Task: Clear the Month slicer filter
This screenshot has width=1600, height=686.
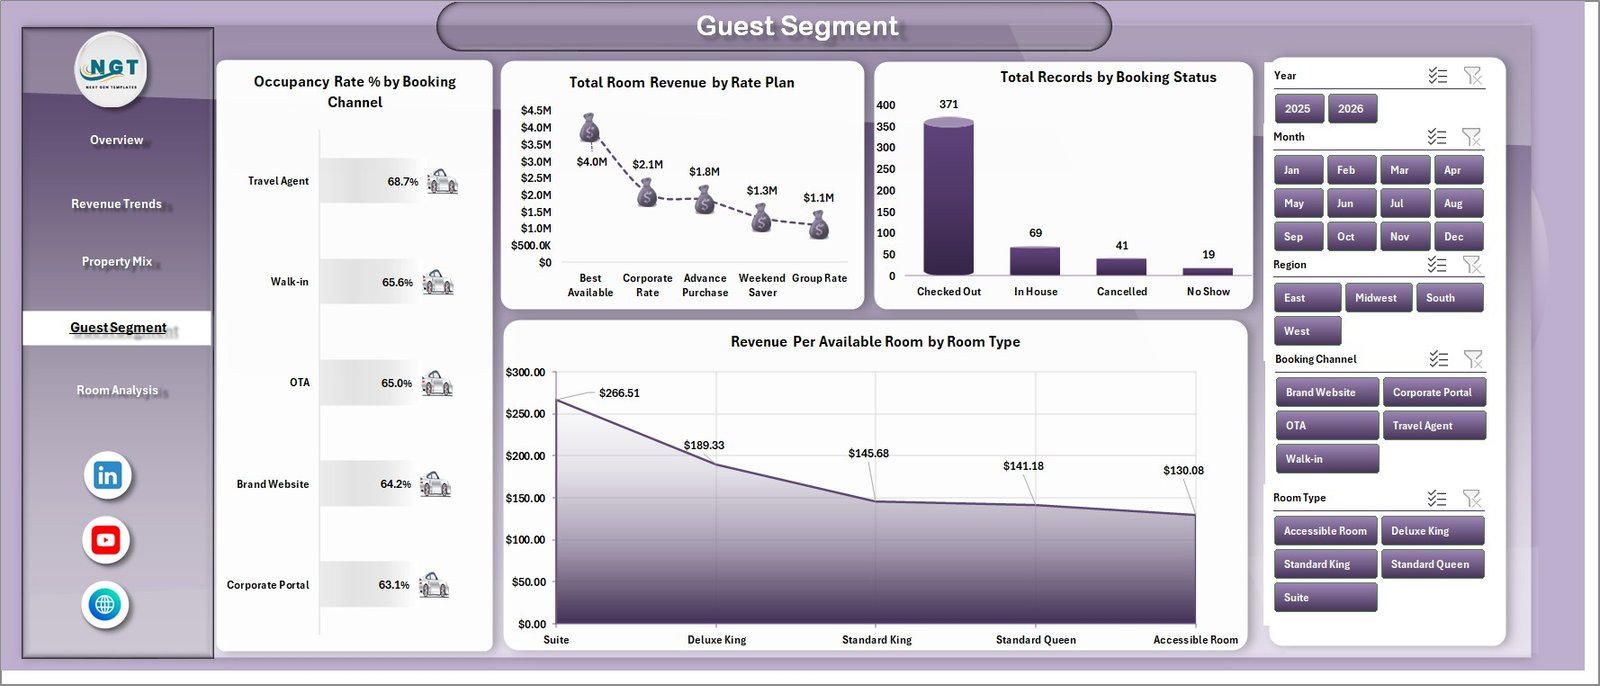Action: point(1472,137)
